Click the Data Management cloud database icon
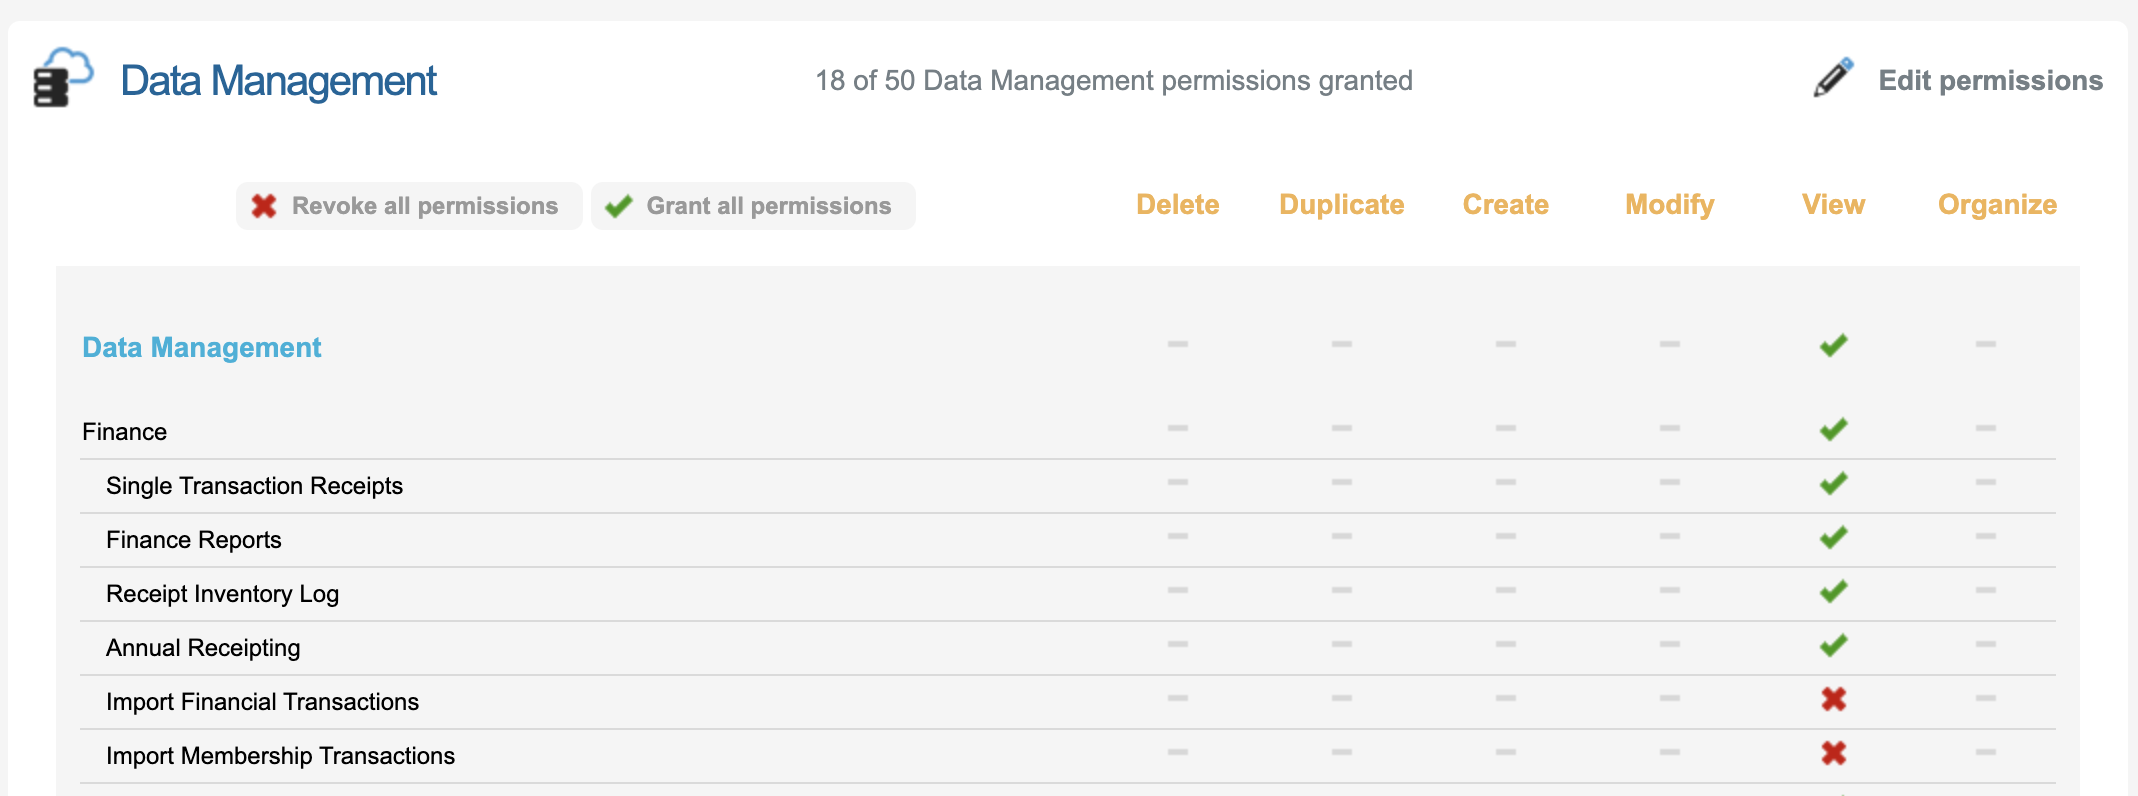 point(62,78)
